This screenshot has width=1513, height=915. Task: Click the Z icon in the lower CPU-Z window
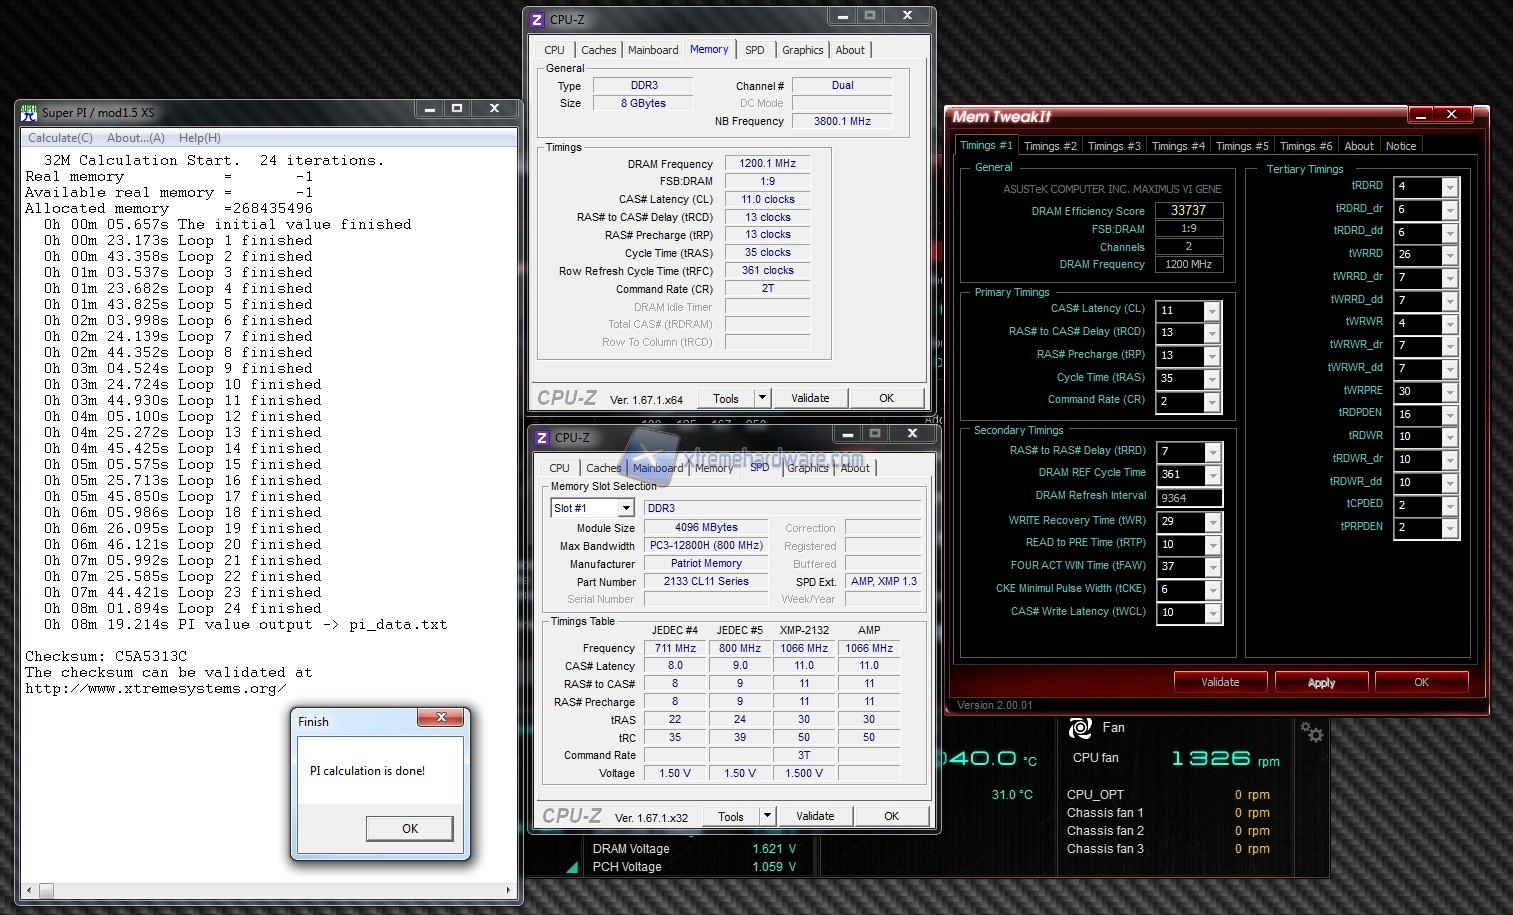[542, 437]
